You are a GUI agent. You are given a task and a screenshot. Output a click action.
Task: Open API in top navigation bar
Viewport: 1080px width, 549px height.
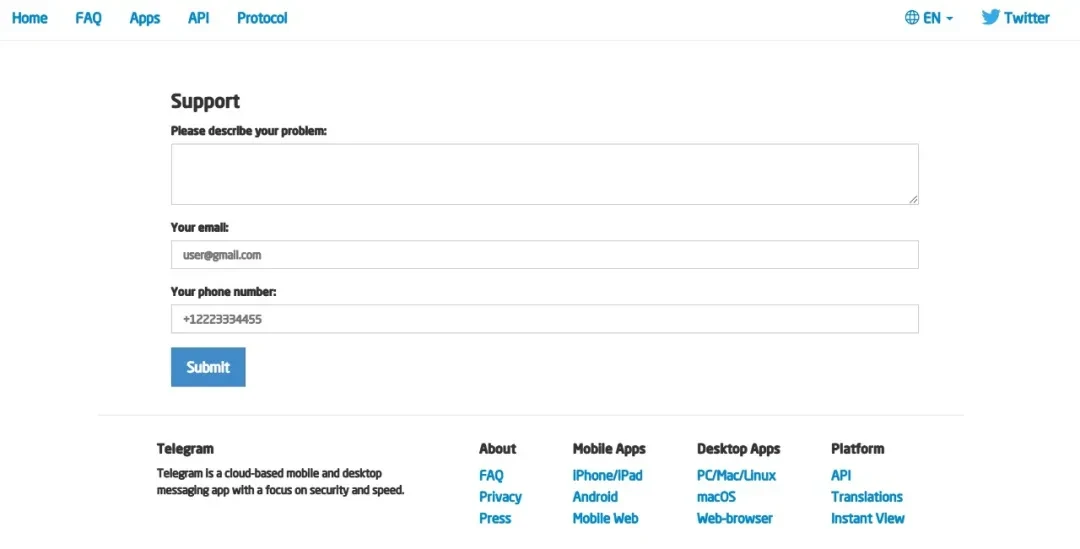click(x=198, y=18)
